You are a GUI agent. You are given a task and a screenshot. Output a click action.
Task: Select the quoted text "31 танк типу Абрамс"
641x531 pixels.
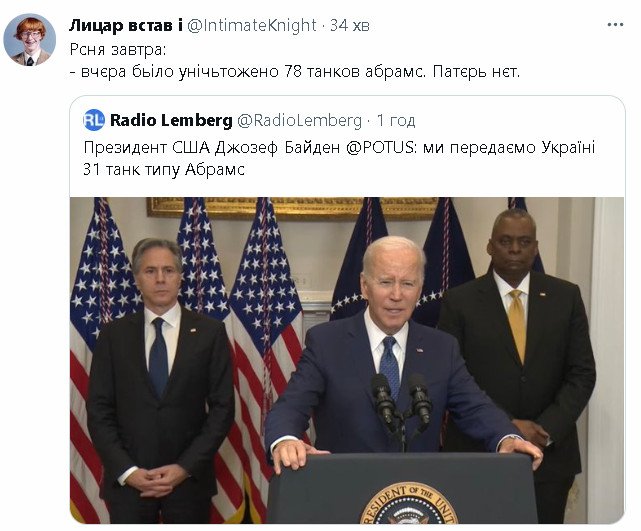164,170
